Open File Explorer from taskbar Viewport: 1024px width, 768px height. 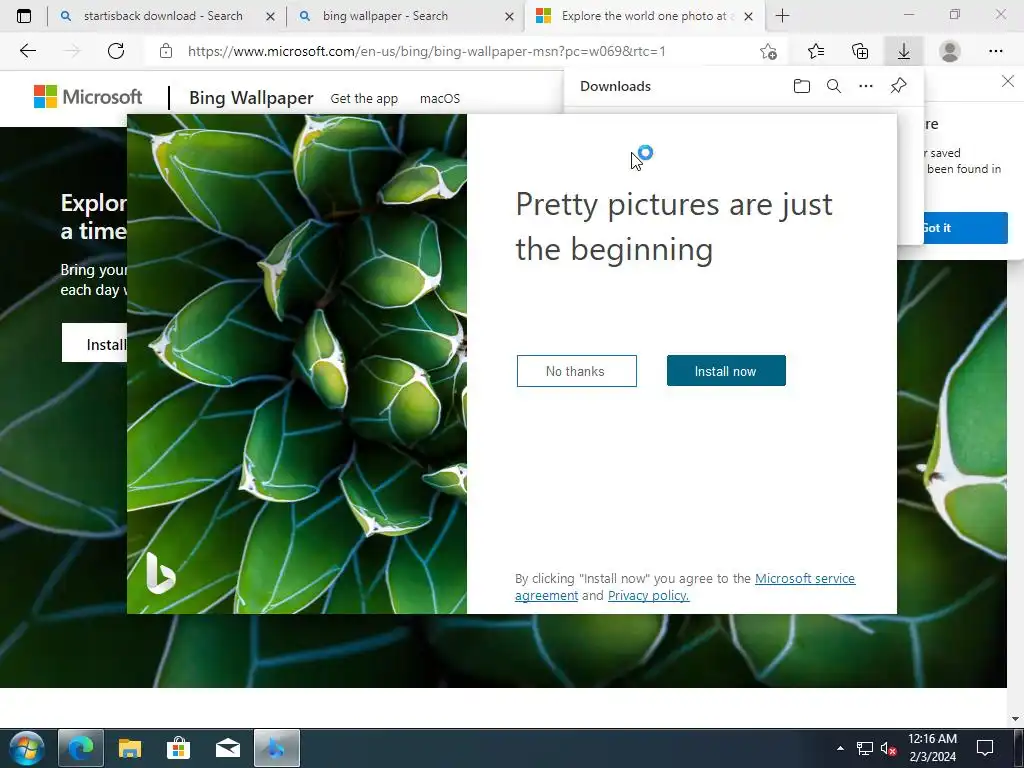coord(129,748)
